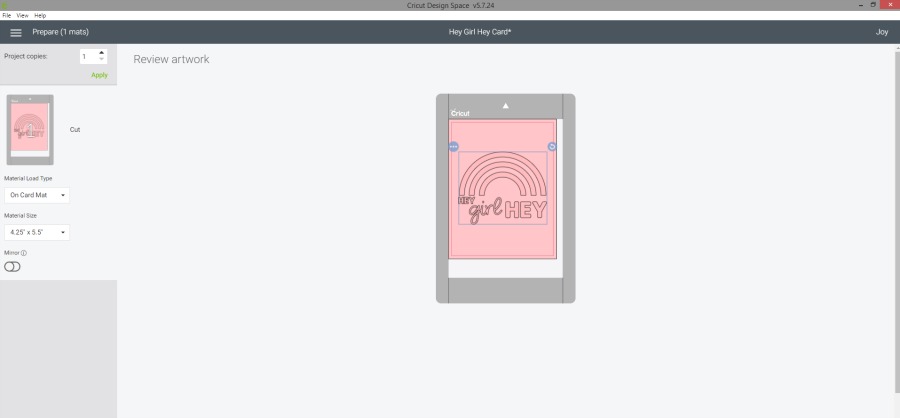Toggle the Mirror switch

pos(12,266)
